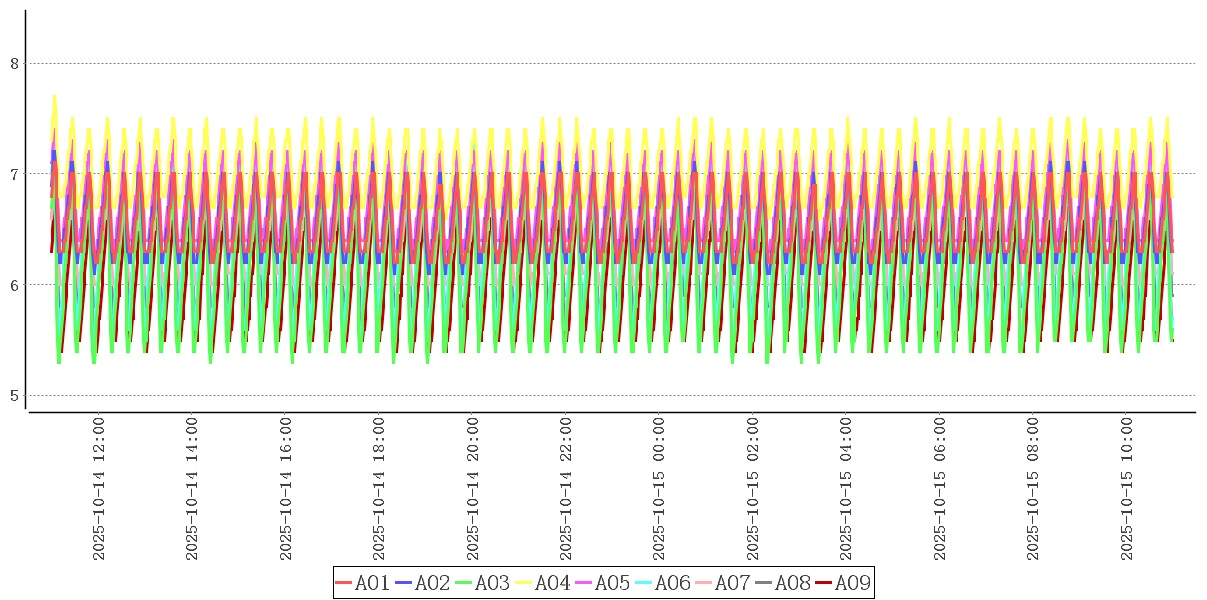Click the A04 legend label
1207x600 pixels.
coord(552,583)
